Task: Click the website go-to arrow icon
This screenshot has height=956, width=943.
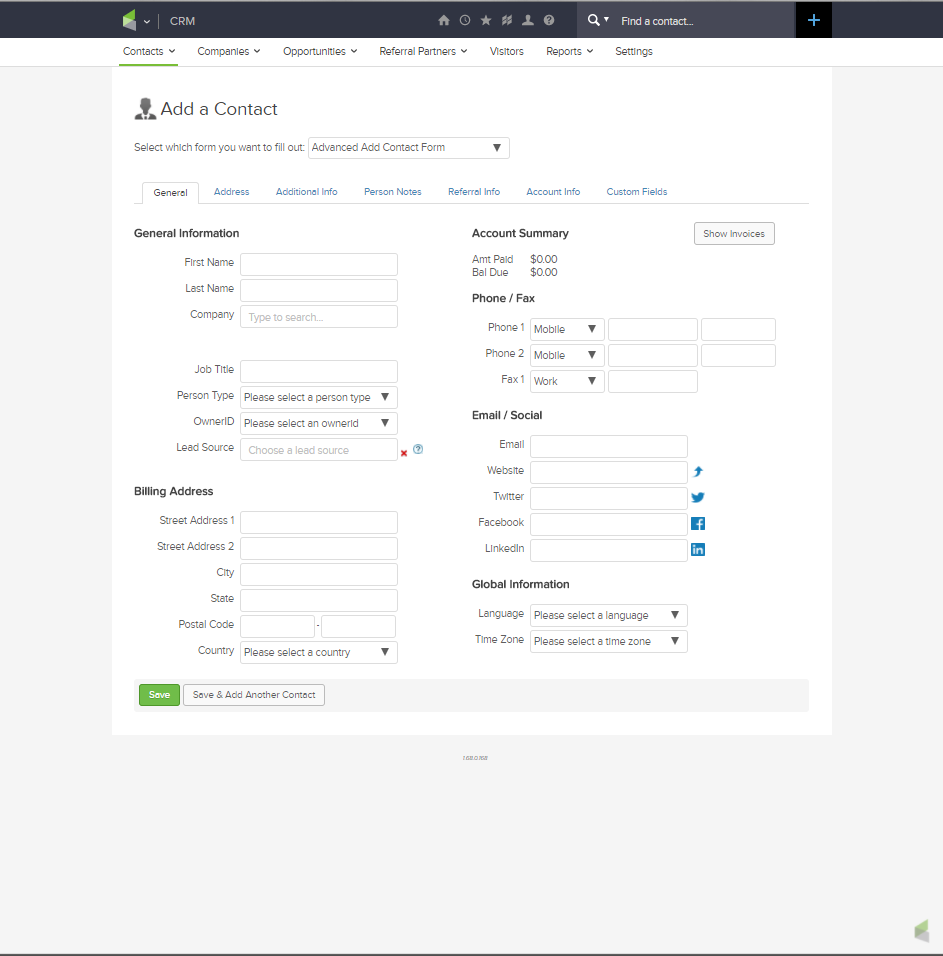Action: (x=698, y=471)
